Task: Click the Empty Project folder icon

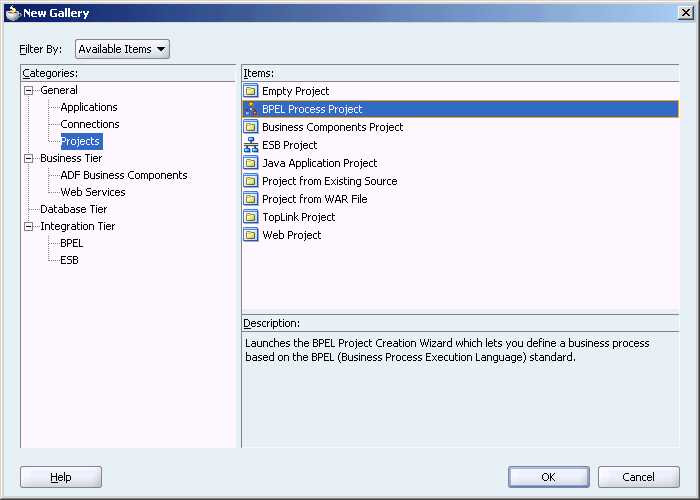Action: click(x=251, y=91)
